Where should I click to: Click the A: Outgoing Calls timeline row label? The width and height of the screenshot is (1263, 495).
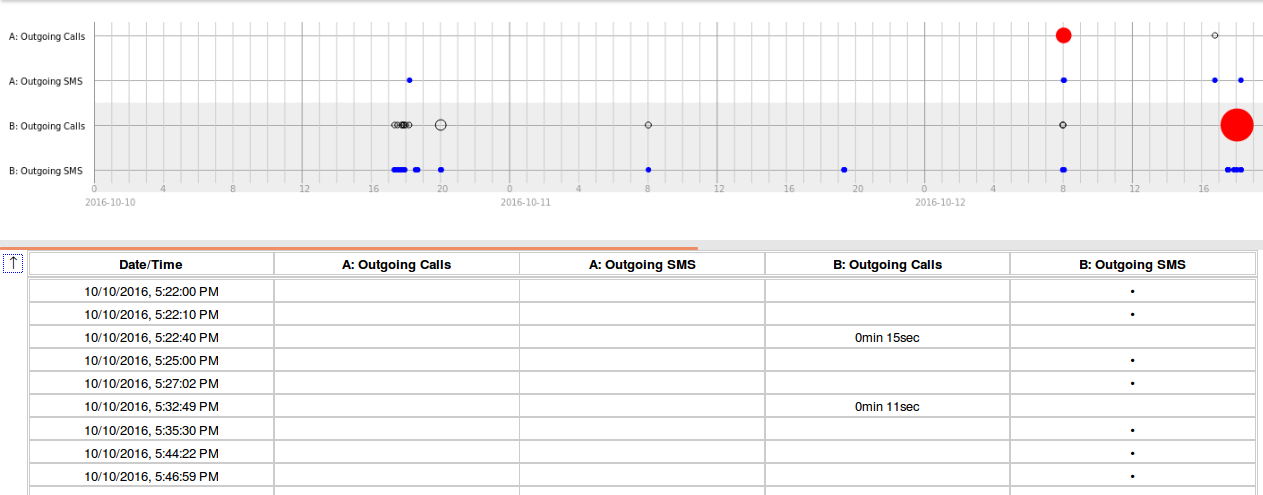(47, 36)
